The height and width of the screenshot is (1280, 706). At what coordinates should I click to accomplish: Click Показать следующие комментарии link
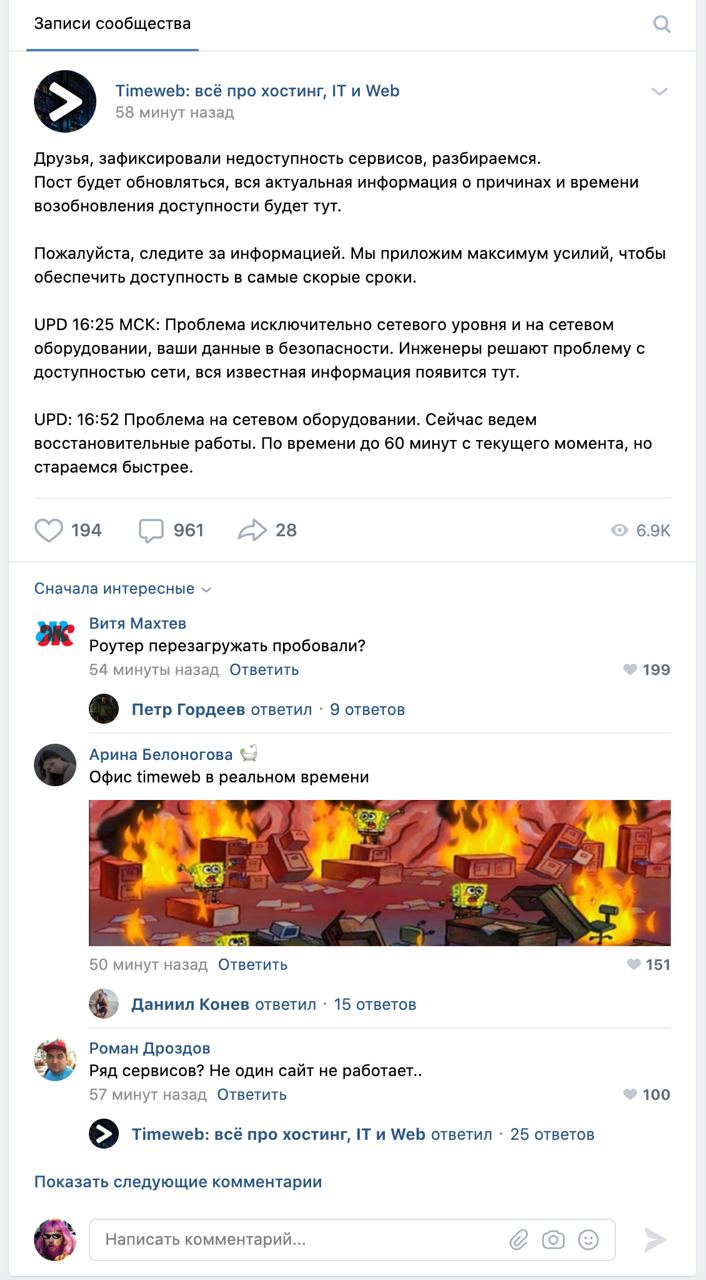[x=178, y=1182]
